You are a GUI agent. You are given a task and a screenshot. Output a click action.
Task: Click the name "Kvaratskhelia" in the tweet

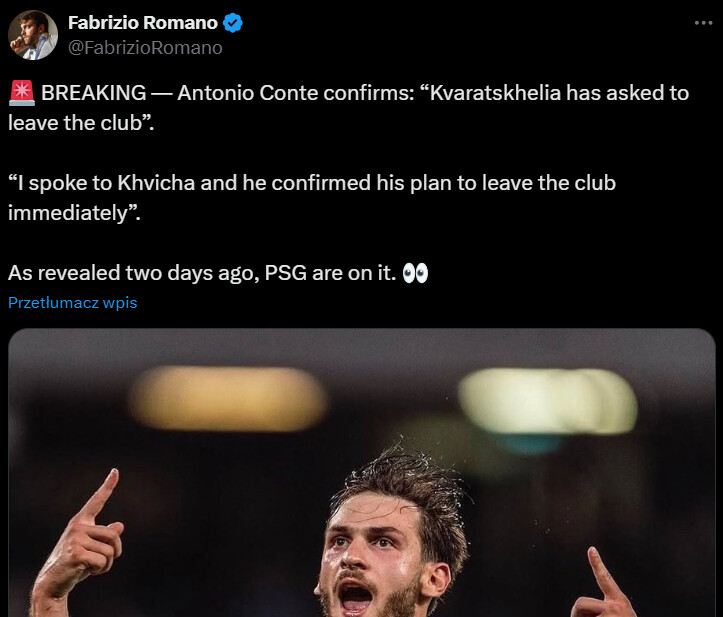click(510, 93)
